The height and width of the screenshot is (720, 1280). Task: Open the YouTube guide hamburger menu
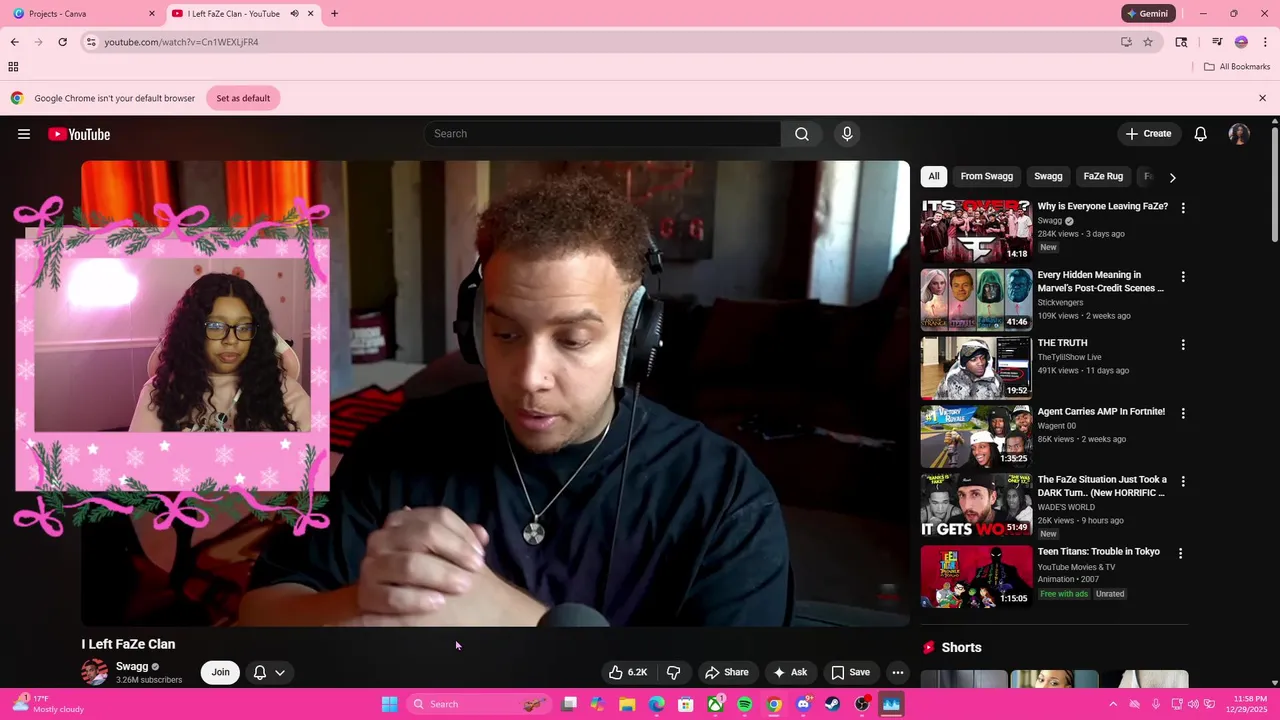point(24,134)
